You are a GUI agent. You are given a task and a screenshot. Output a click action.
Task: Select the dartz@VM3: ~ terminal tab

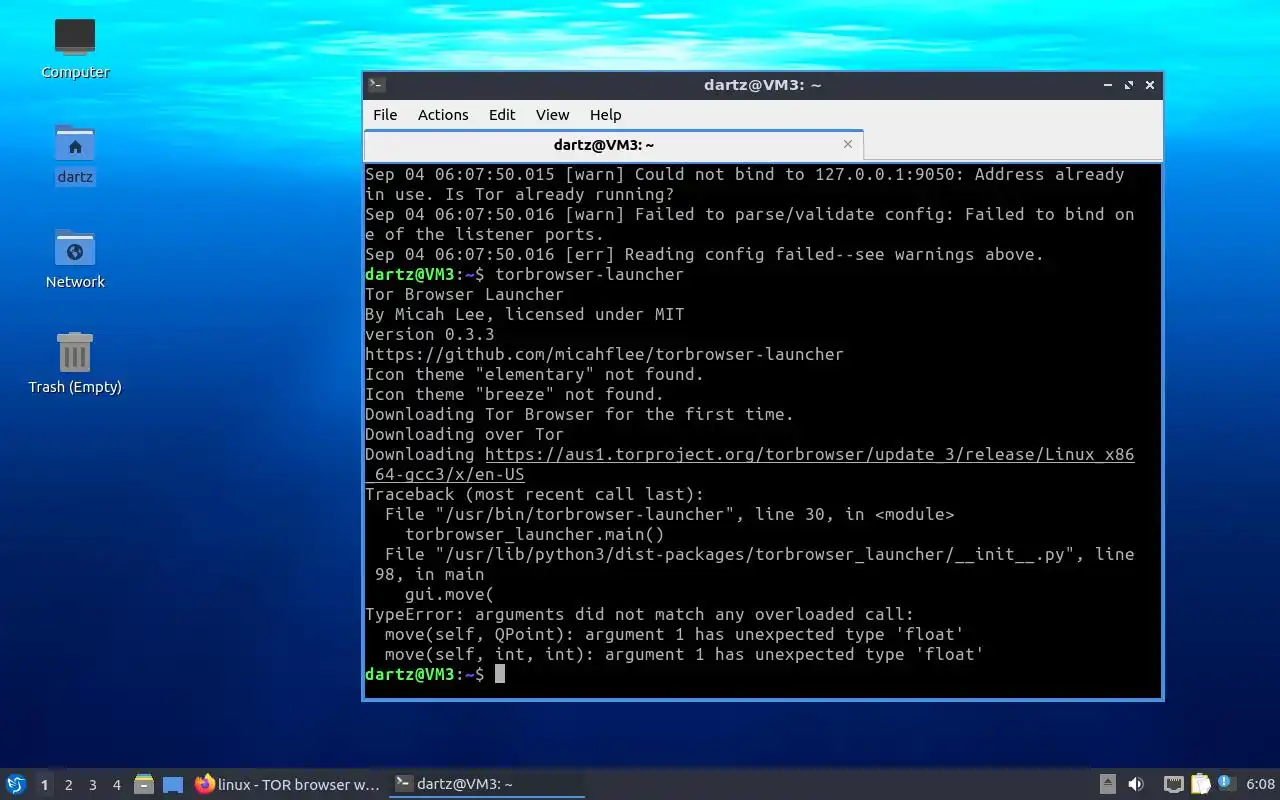613,145
